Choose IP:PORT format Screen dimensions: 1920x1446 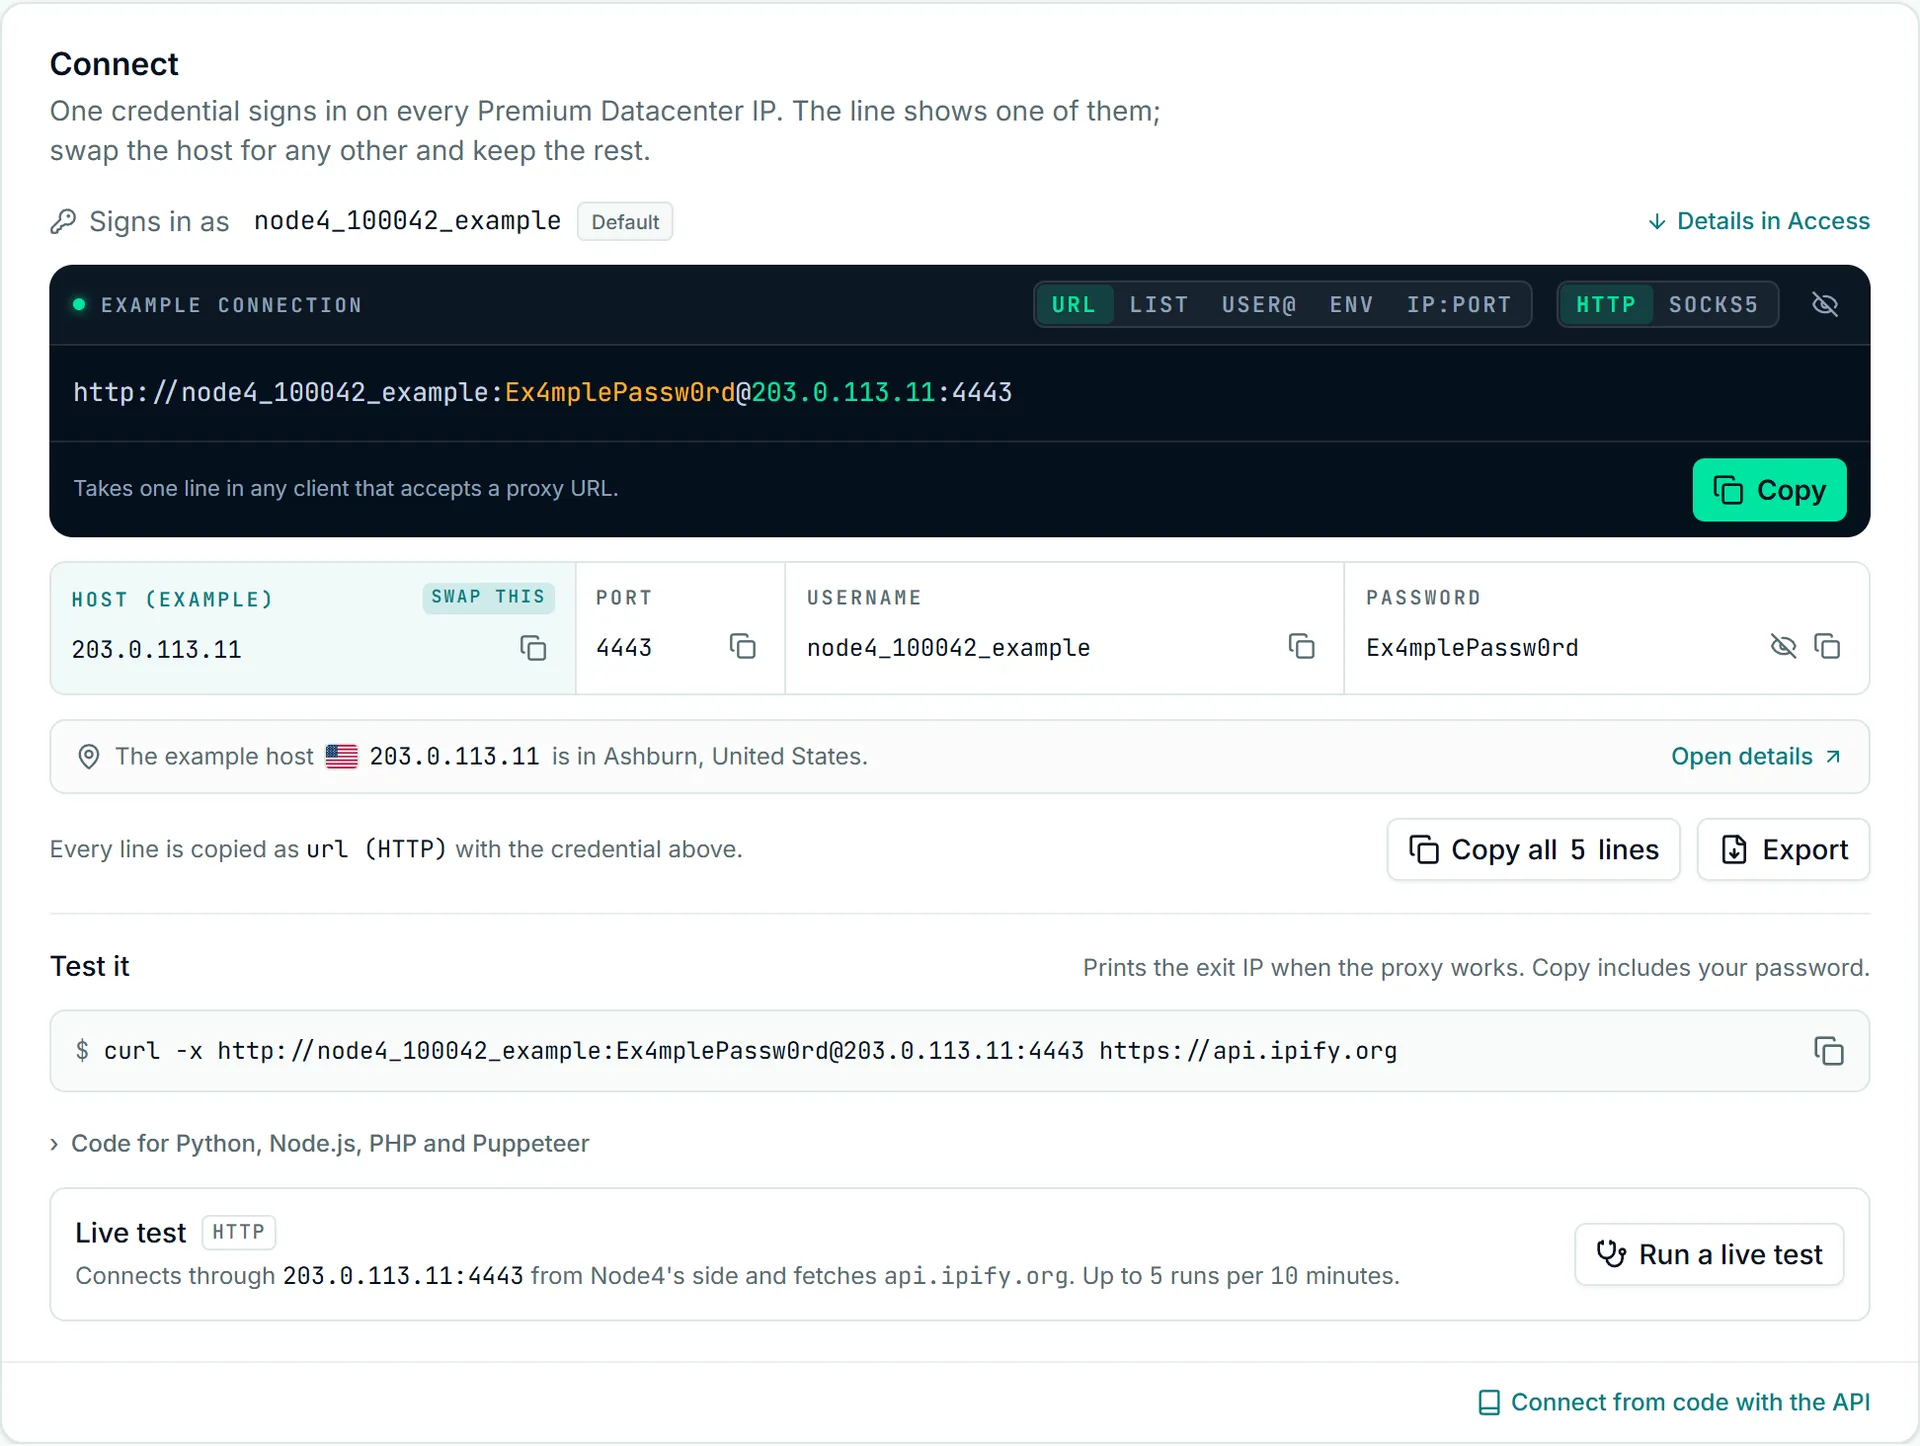pyautogui.click(x=1459, y=305)
